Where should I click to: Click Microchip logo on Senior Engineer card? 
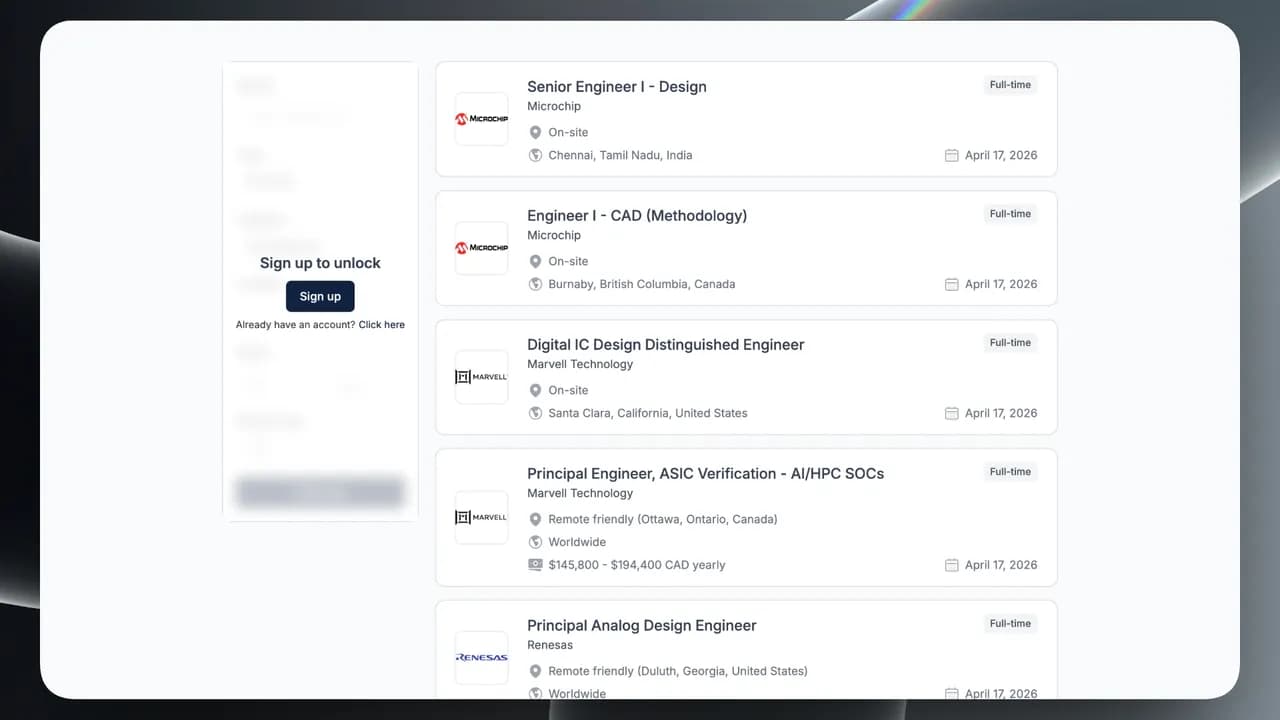[482, 119]
